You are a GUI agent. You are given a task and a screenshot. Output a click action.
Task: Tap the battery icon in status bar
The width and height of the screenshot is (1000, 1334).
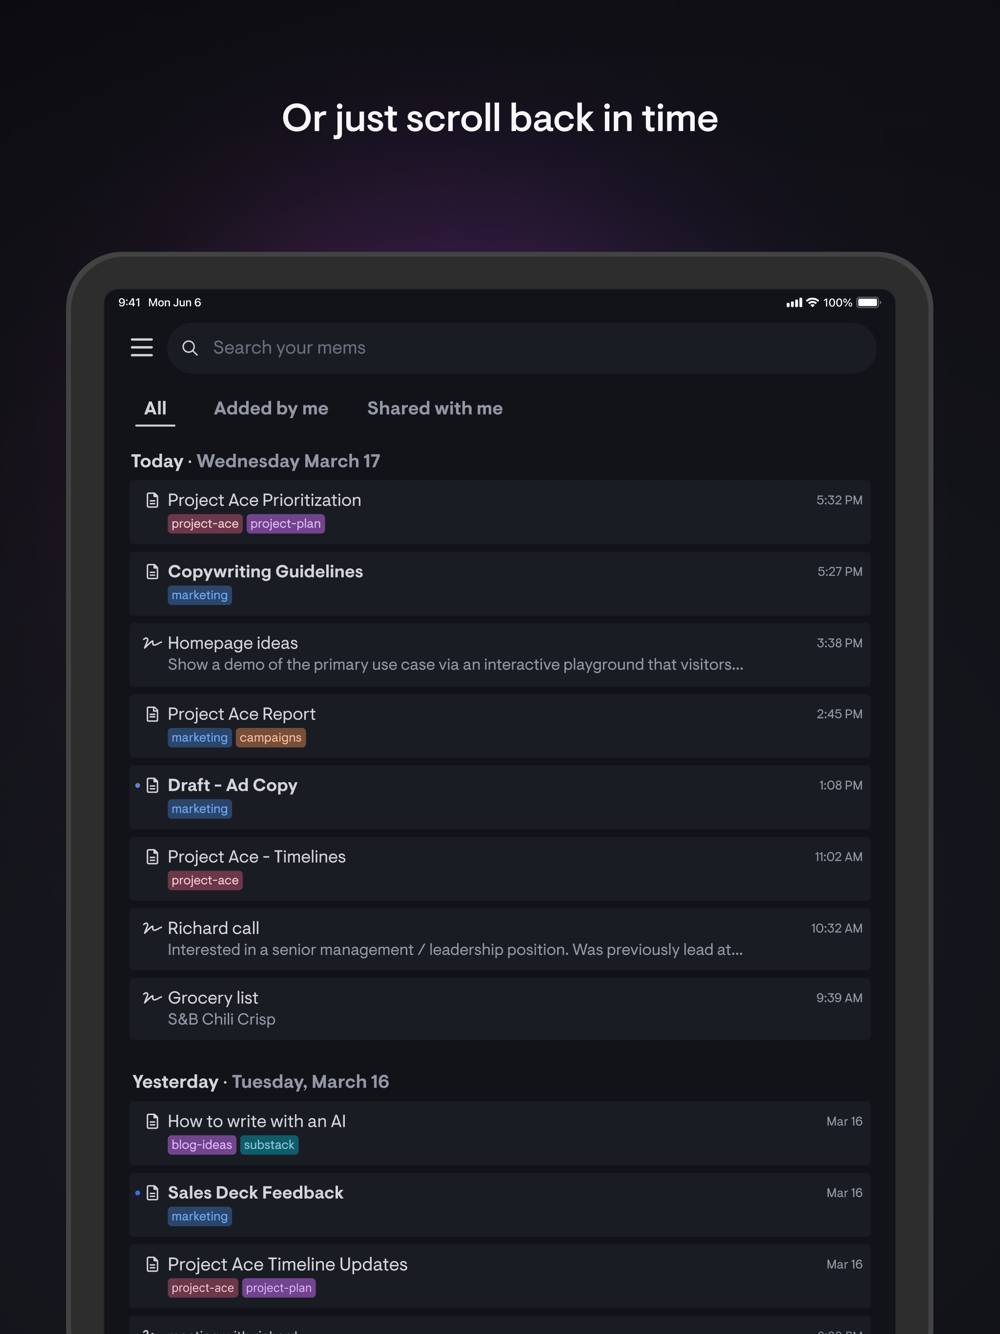868,302
